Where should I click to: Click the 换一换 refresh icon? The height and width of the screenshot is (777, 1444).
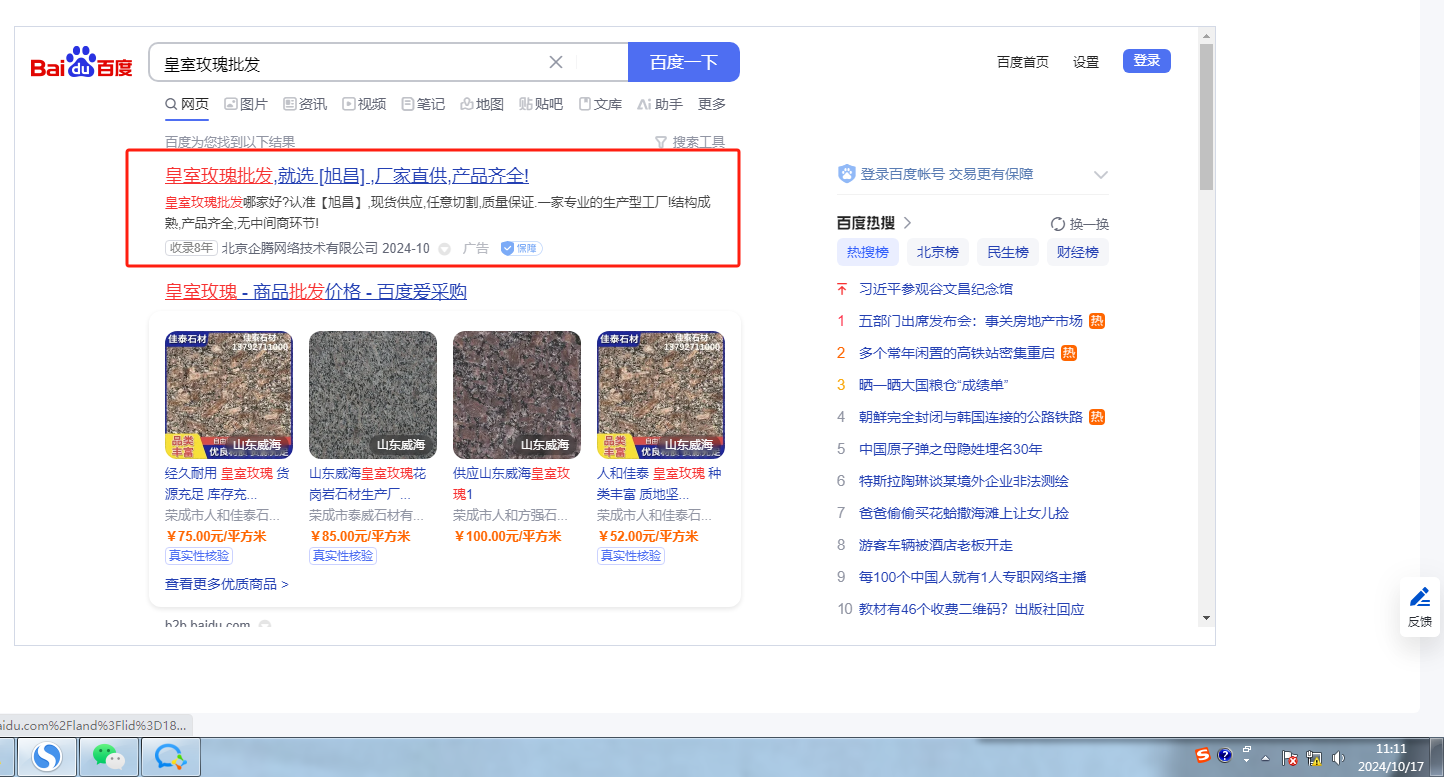coord(1058,224)
